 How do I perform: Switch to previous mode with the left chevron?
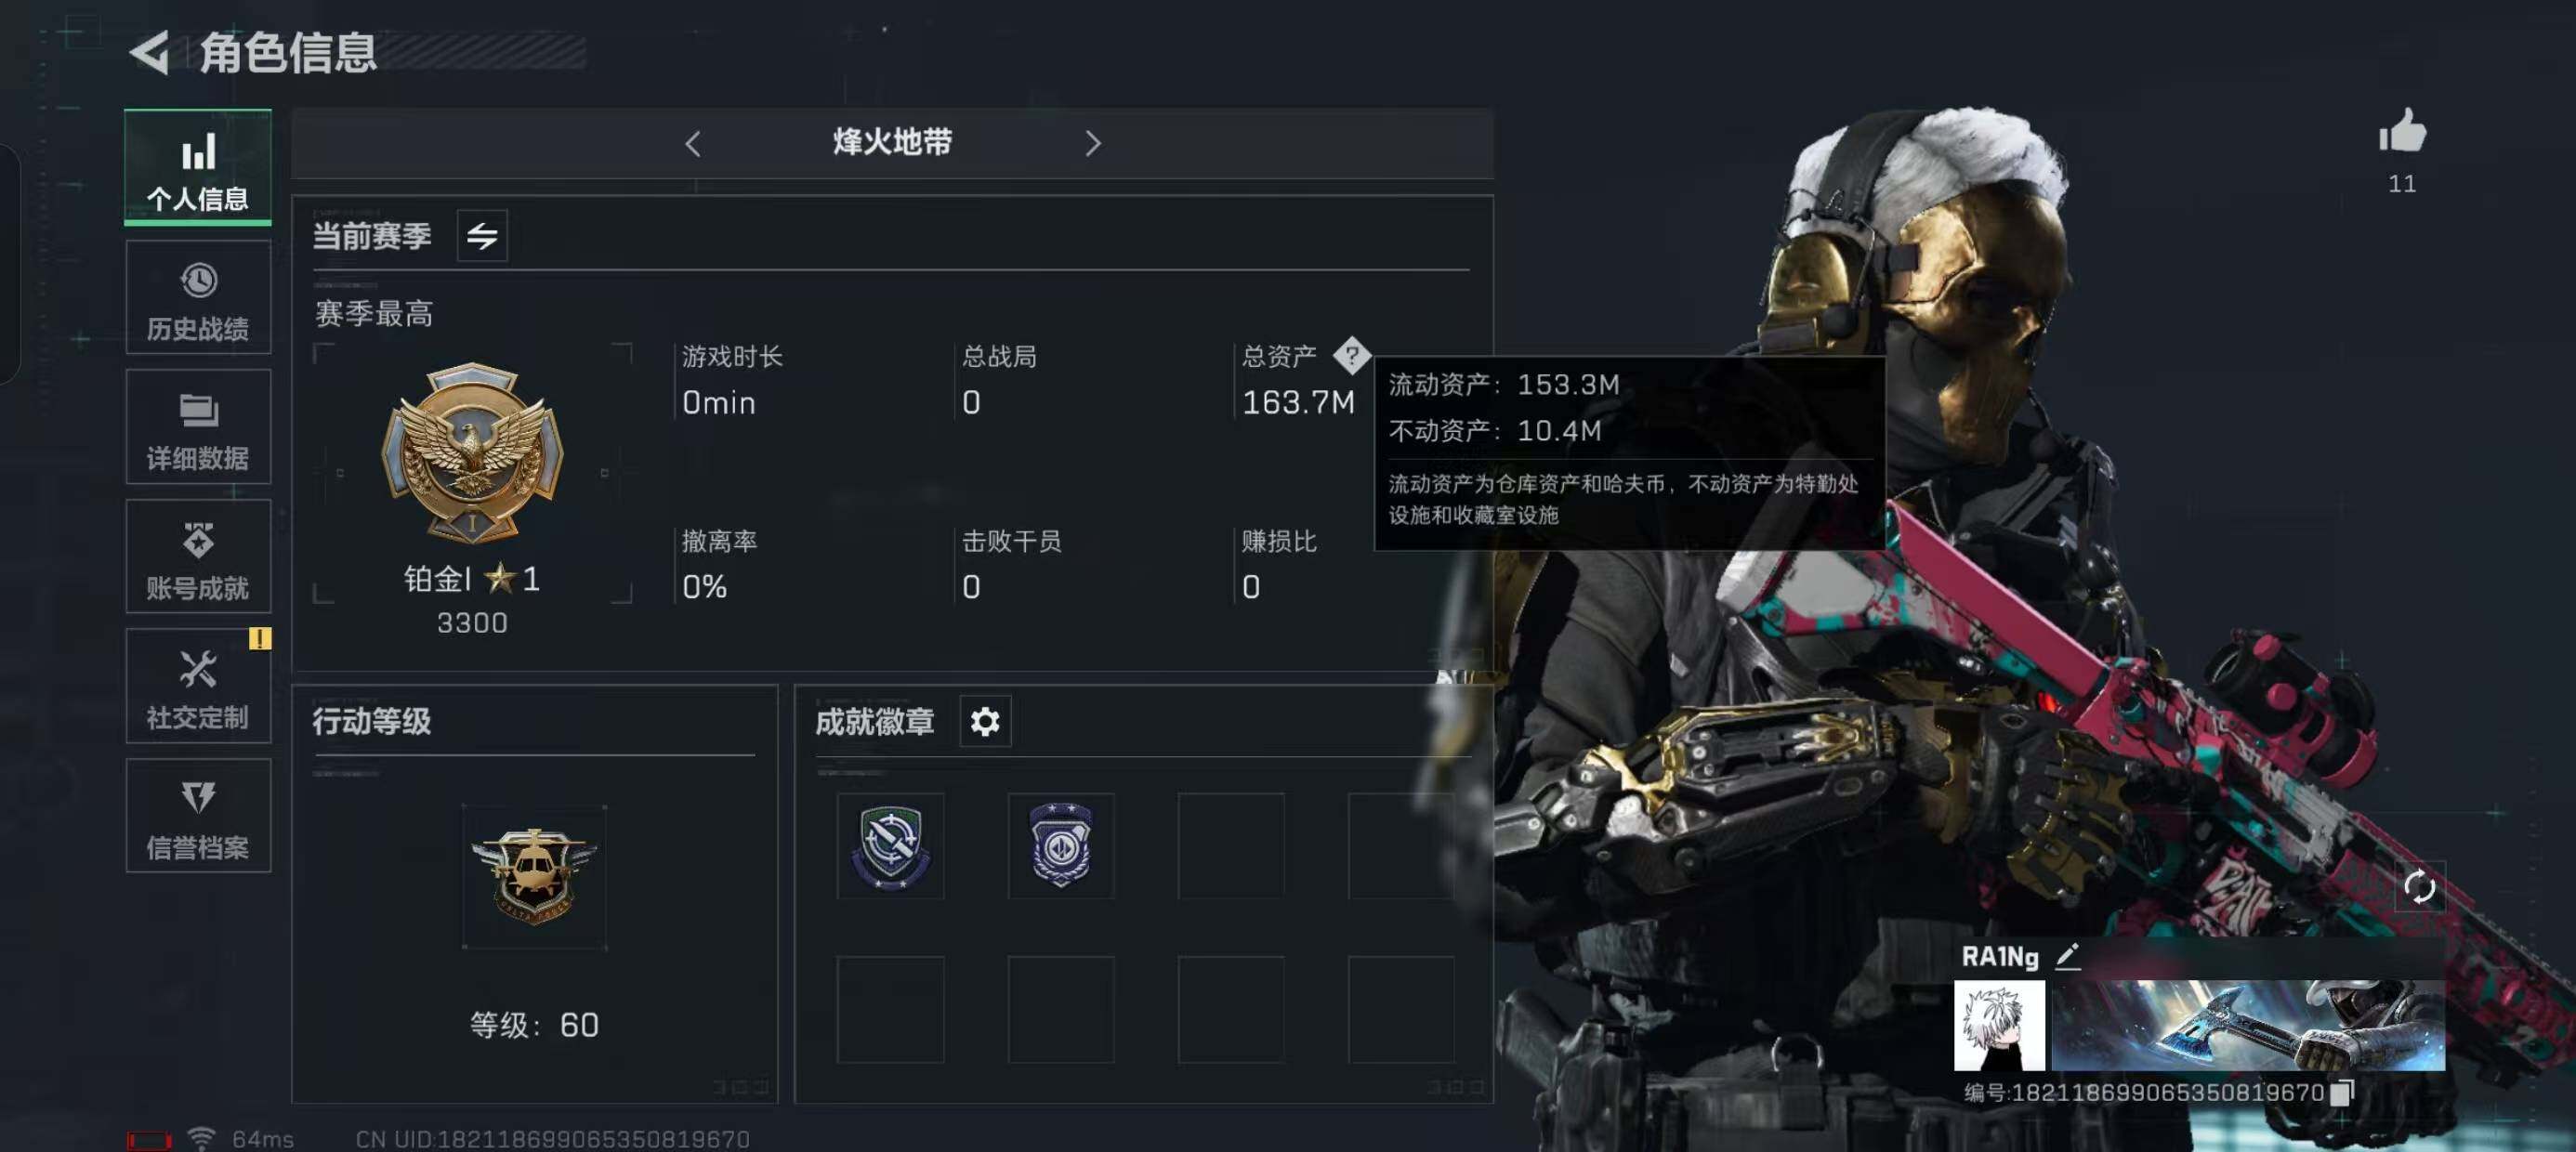693,144
